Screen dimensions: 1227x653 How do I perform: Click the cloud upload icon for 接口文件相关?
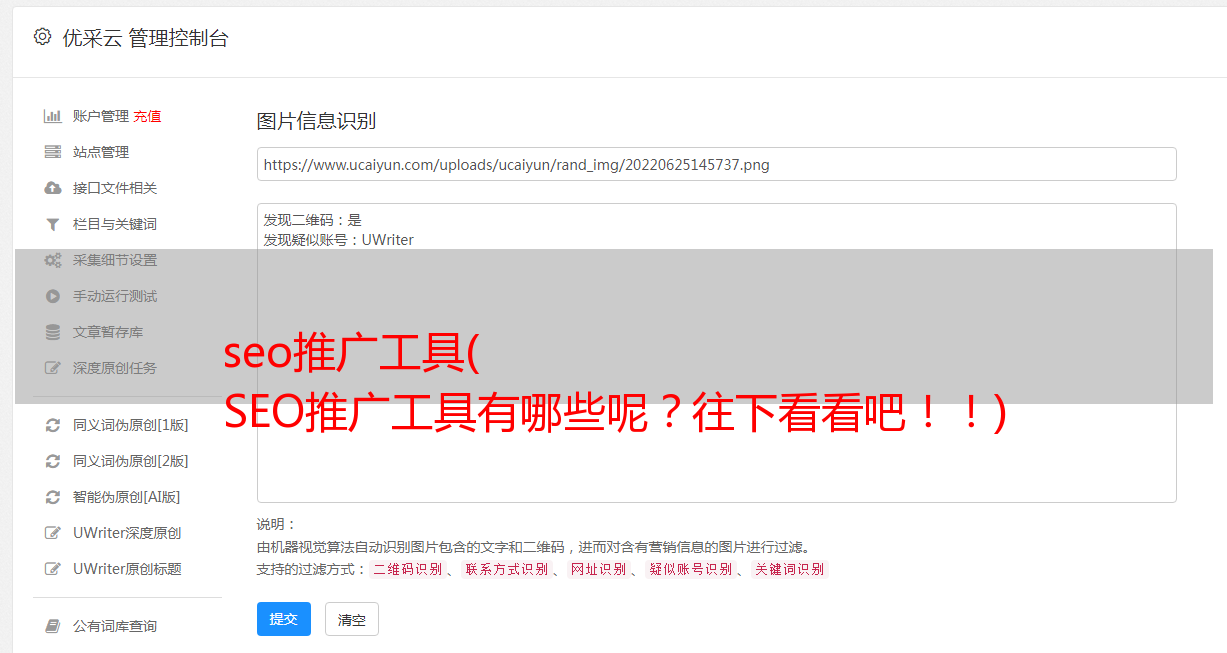click(53, 188)
